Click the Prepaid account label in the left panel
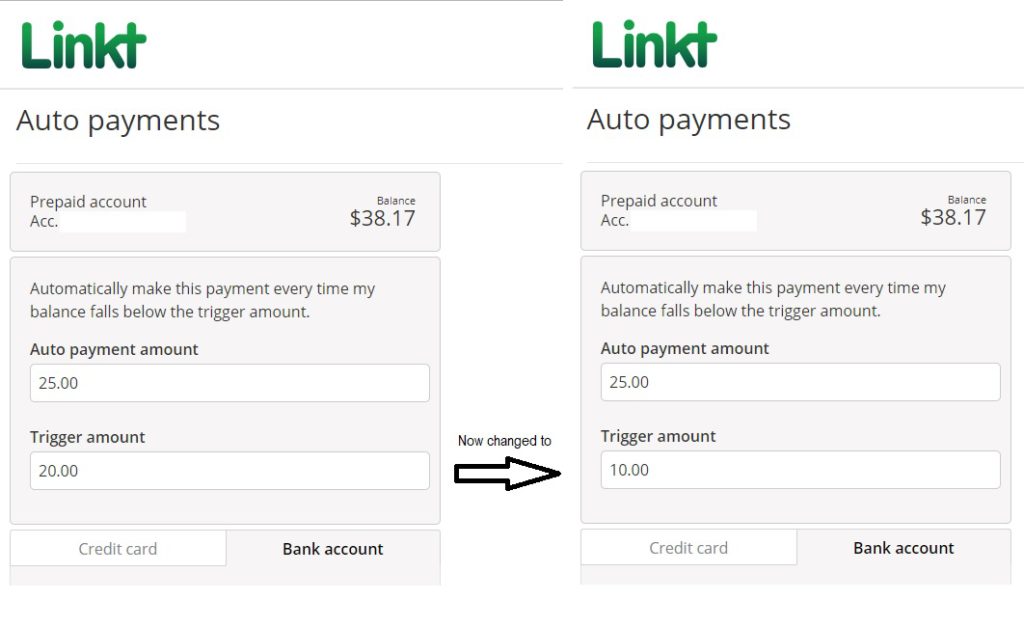 [88, 202]
